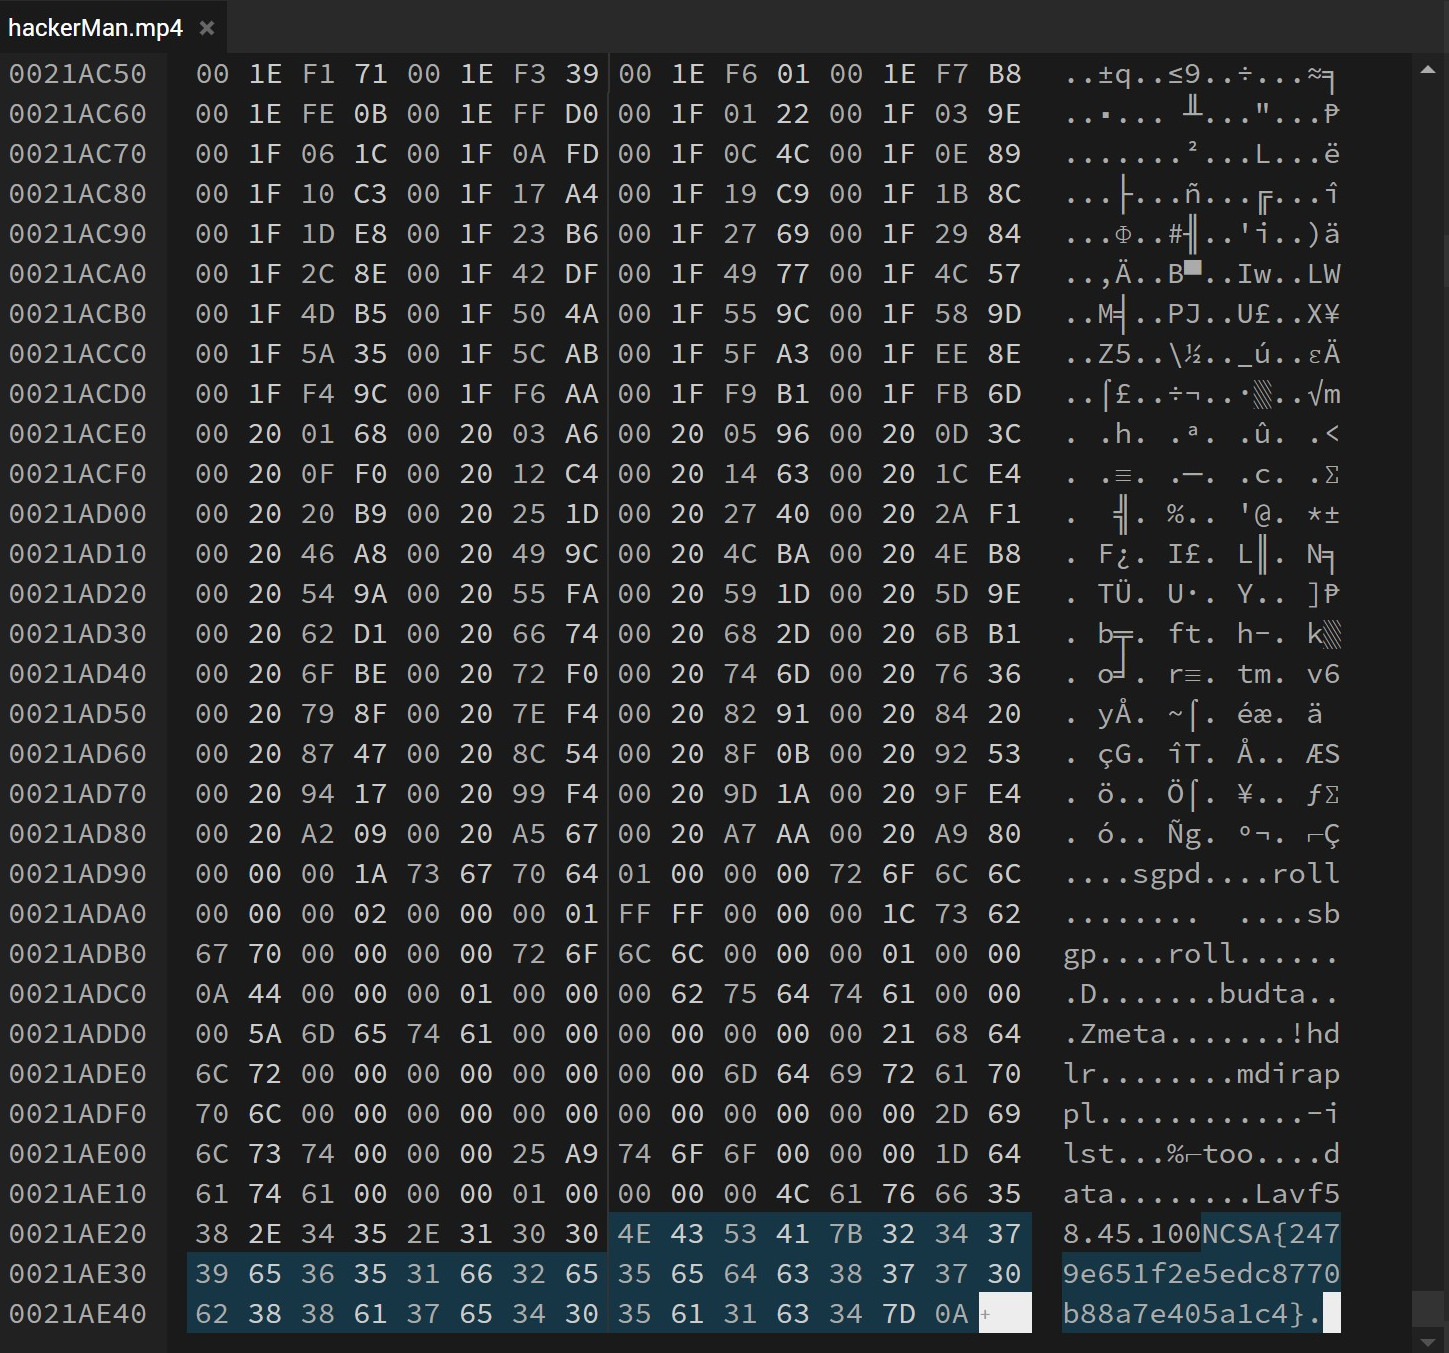Click offset 0021ADA0 in address column
This screenshot has height=1353, width=1449.
coord(78,914)
